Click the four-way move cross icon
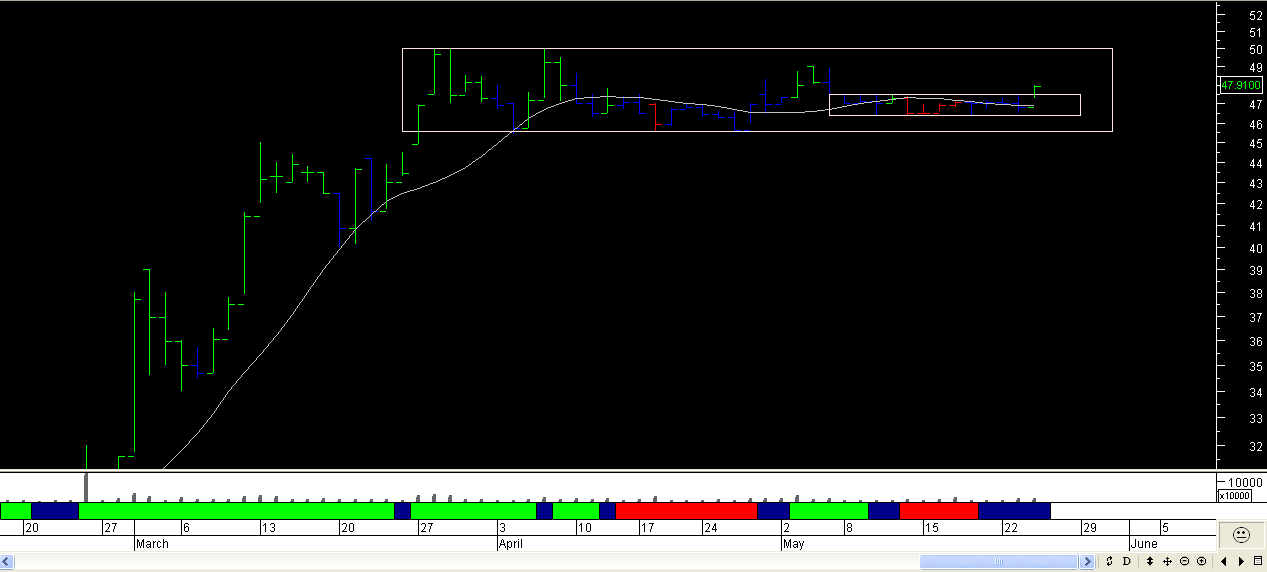This screenshot has height=572, width=1267. [x=1167, y=561]
